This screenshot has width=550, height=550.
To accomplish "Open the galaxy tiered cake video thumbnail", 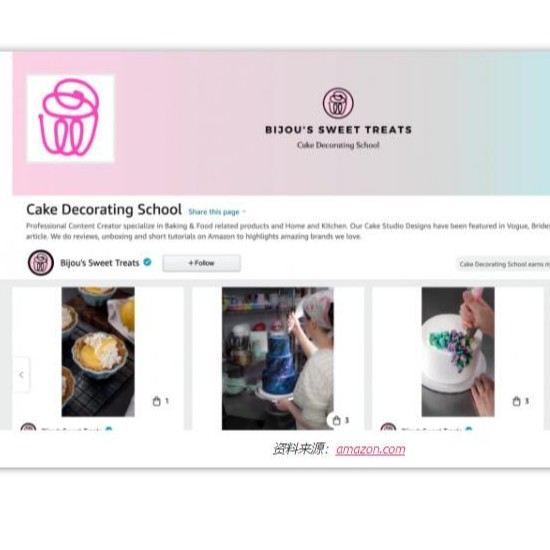I will tap(278, 358).
